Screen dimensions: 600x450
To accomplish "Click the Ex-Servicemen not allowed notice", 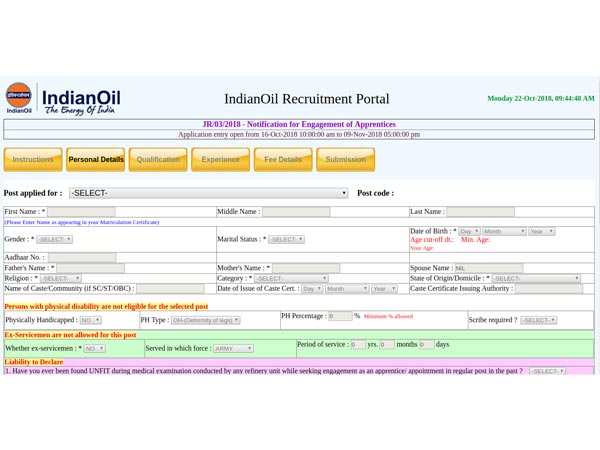I will coord(70,335).
